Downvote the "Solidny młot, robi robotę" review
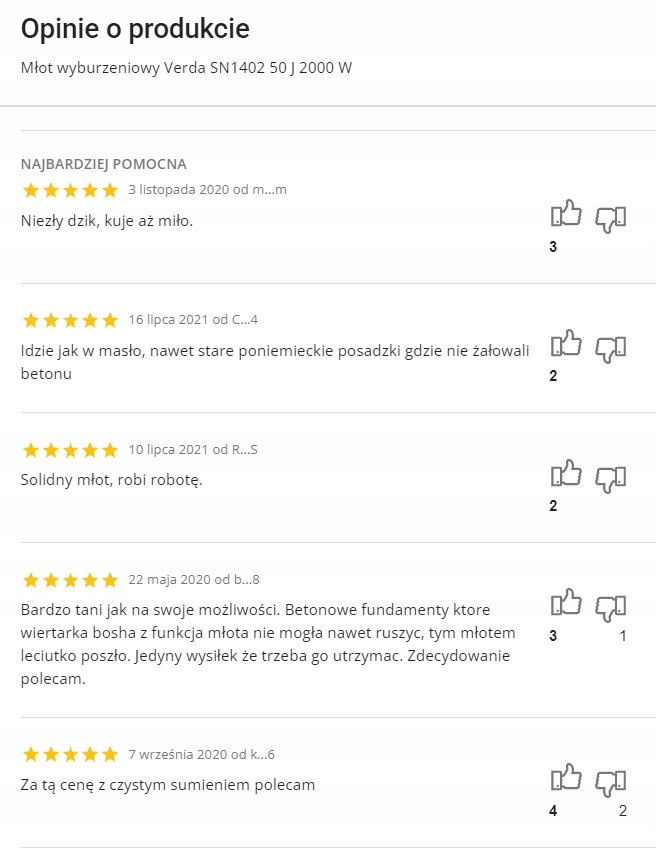The image size is (656, 854). pyautogui.click(x=610, y=478)
